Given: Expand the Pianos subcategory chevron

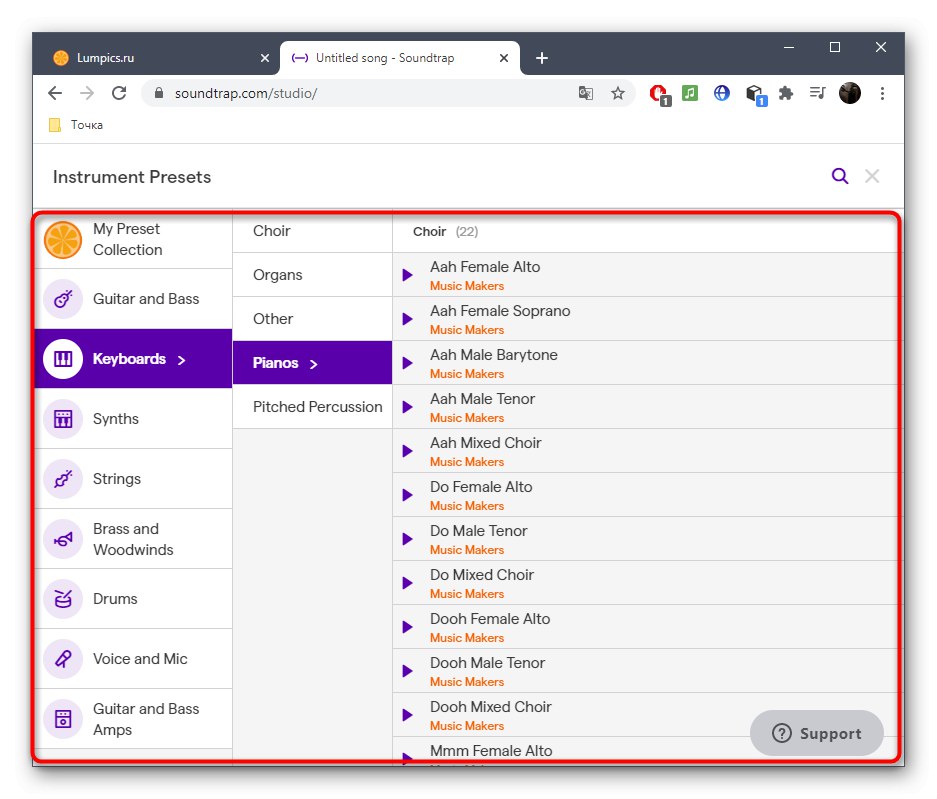Looking at the screenshot, I should (313, 364).
